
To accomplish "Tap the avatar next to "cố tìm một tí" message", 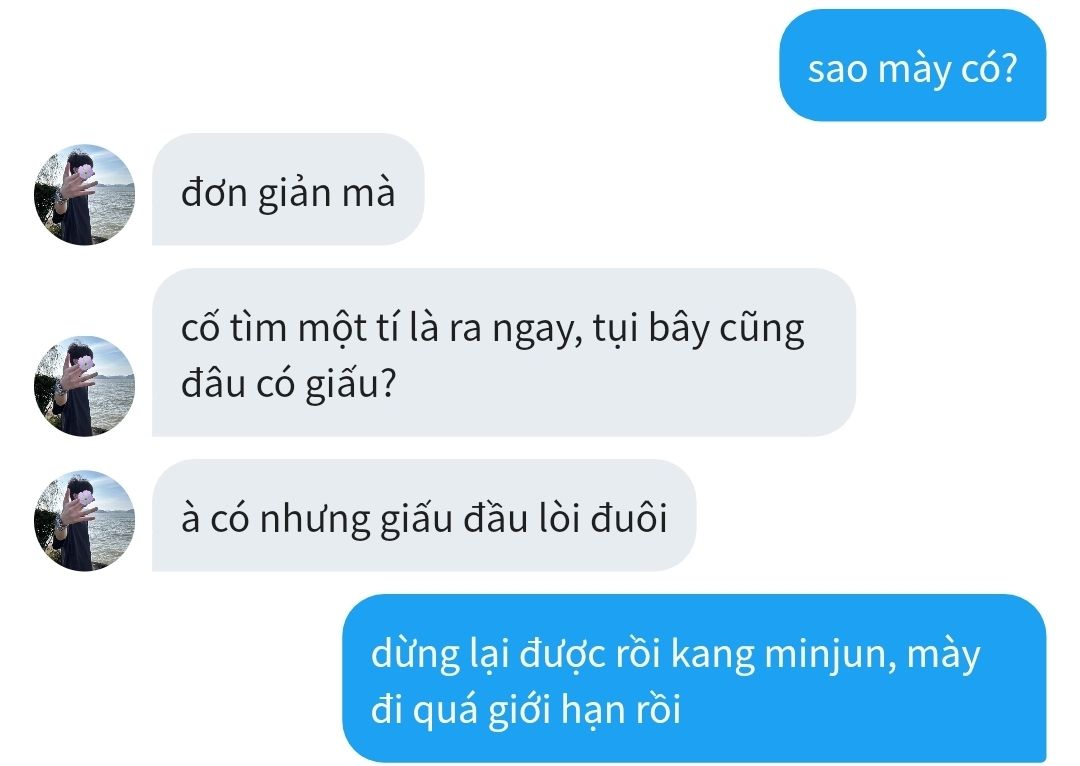I will [x=84, y=386].
